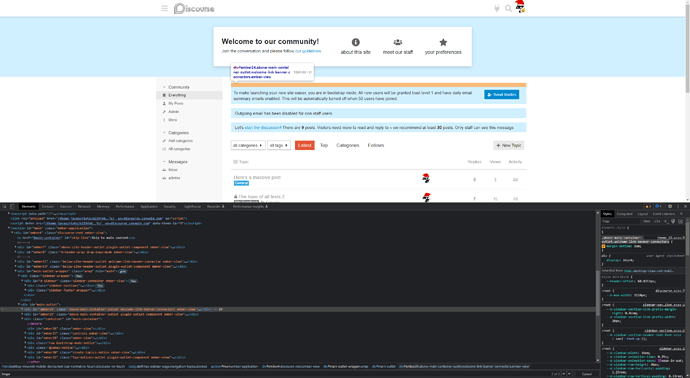Switch to Performance insights tab
690x378 pixels.
(250, 206)
